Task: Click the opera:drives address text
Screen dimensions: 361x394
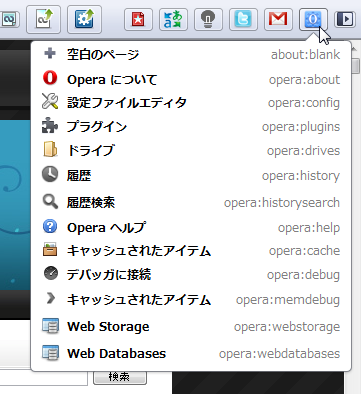Action: tap(303, 151)
